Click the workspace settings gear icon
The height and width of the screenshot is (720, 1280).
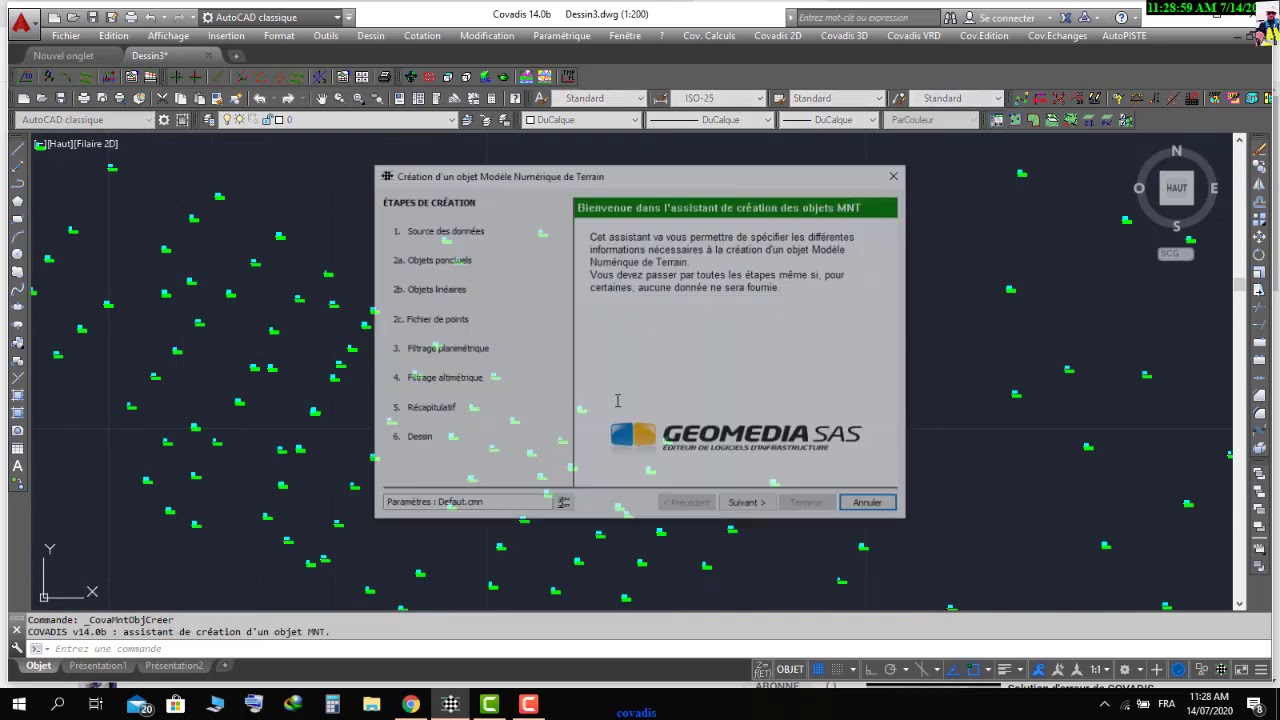click(165, 120)
